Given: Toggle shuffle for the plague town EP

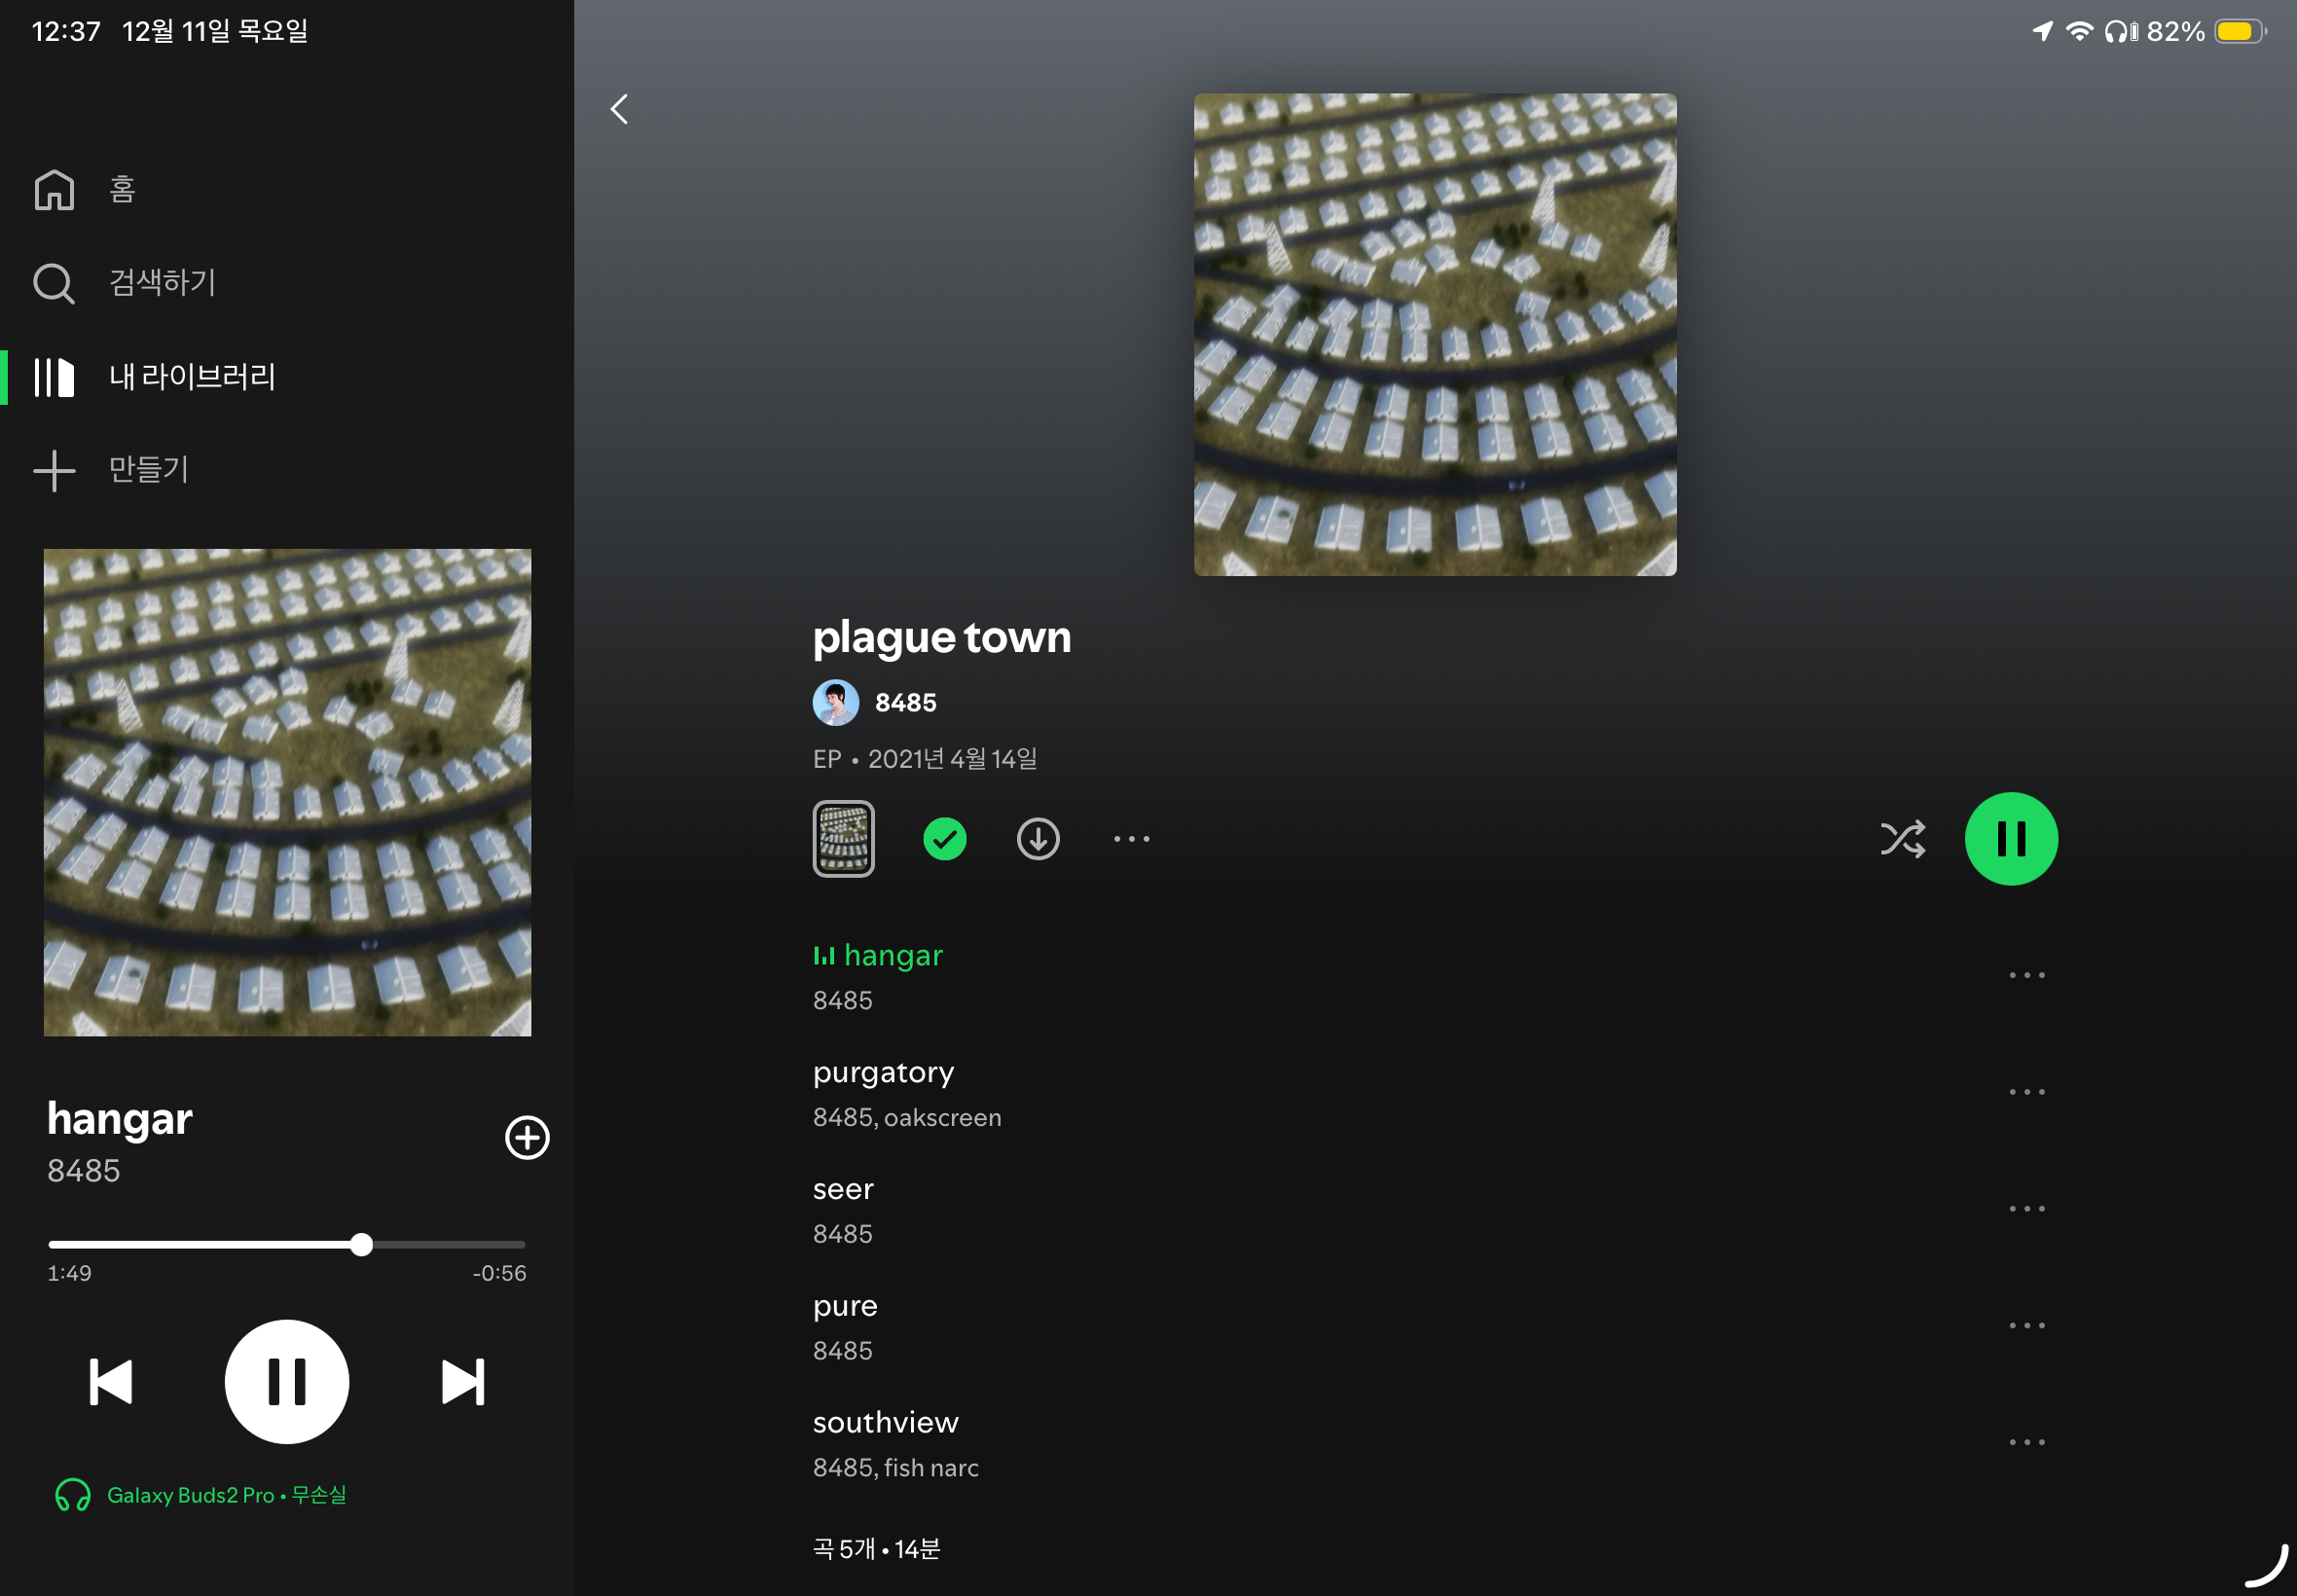Looking at the screenshot, I should tap(1902, 839).
